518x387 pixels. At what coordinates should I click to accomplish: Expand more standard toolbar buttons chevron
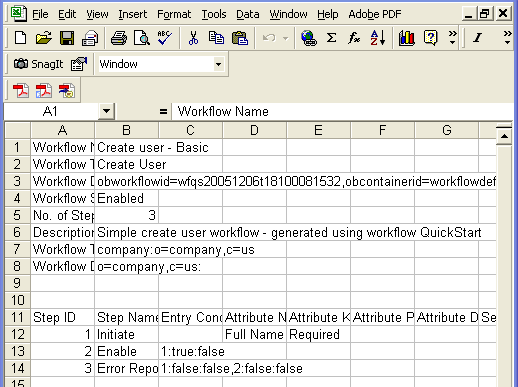tap(452, 38)
